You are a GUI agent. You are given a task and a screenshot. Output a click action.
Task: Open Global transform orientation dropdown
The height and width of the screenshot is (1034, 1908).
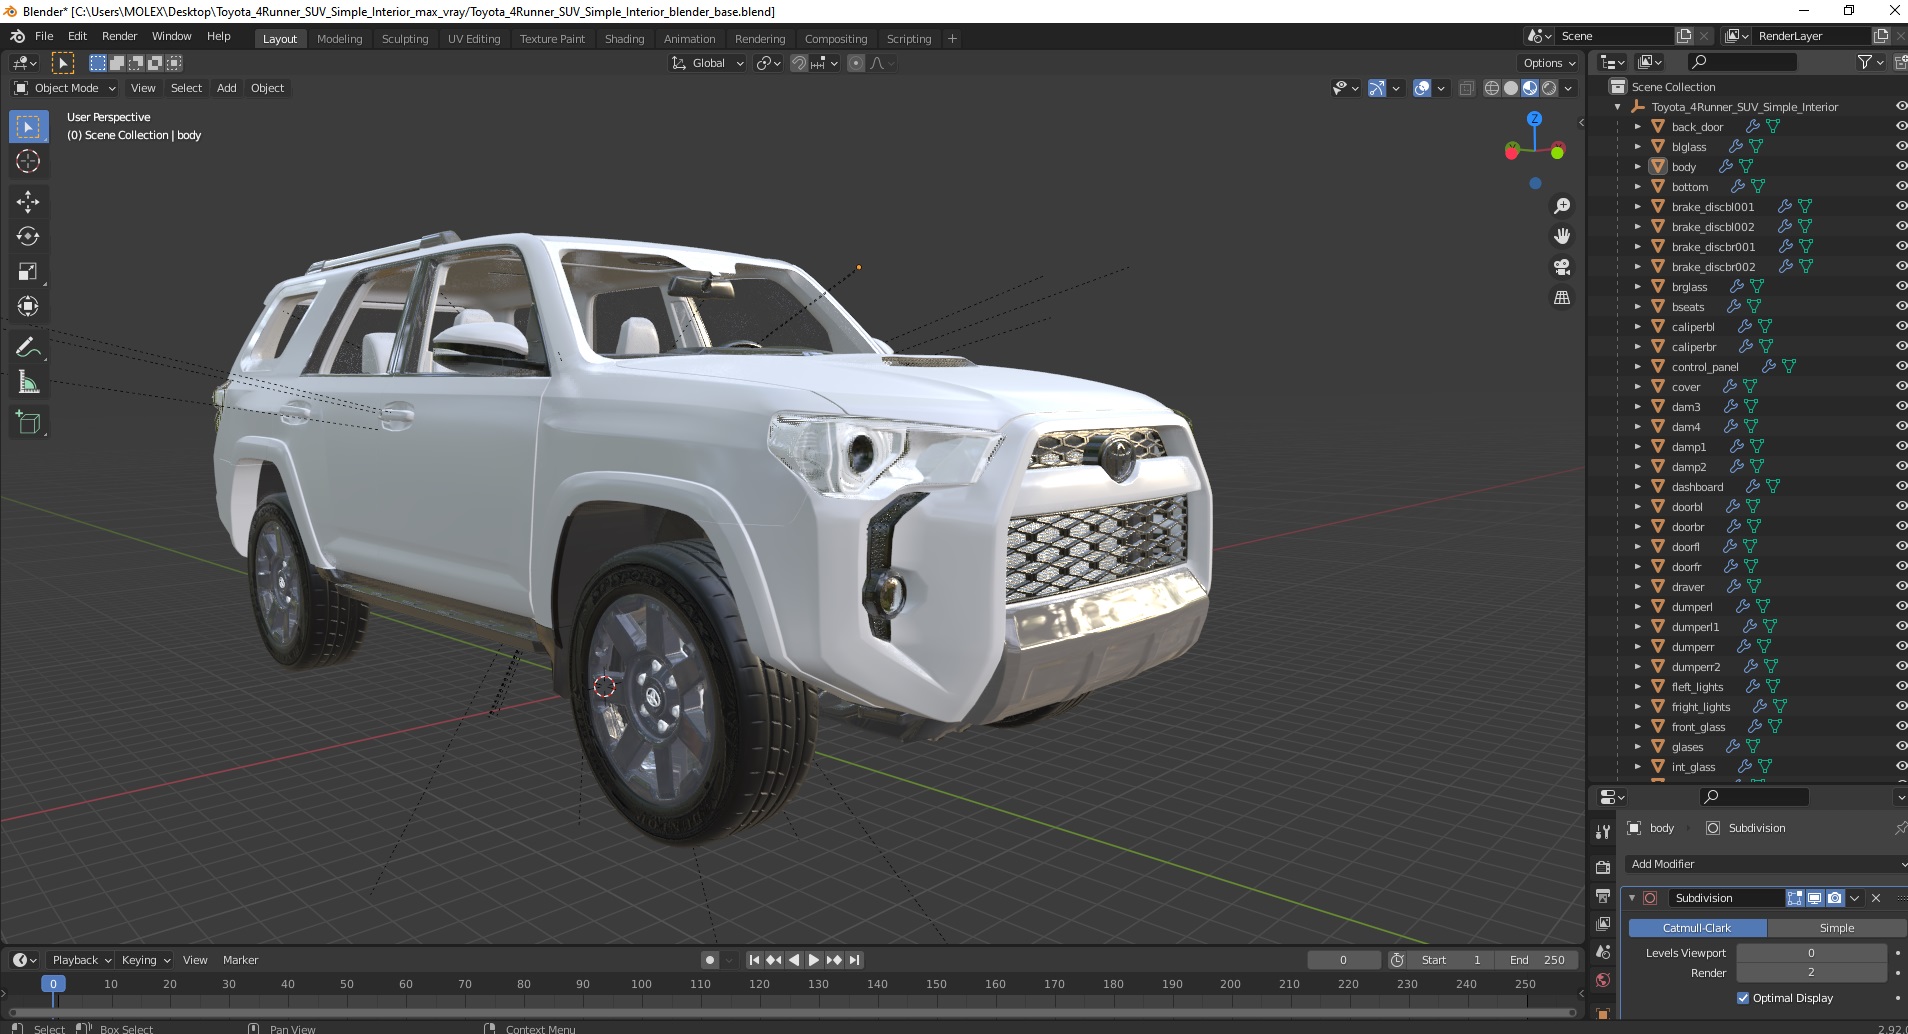[707, 63]
